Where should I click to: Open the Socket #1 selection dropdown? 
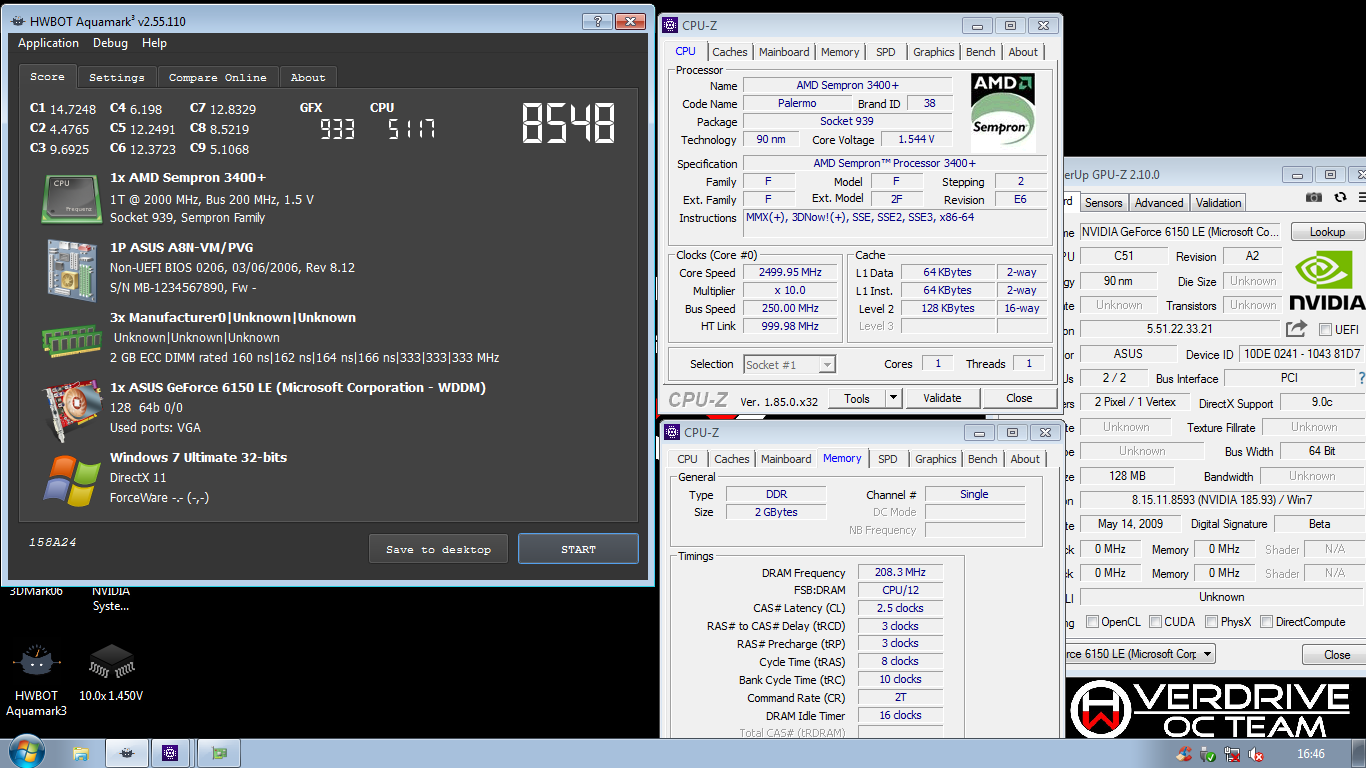click(x=827, y=365)
